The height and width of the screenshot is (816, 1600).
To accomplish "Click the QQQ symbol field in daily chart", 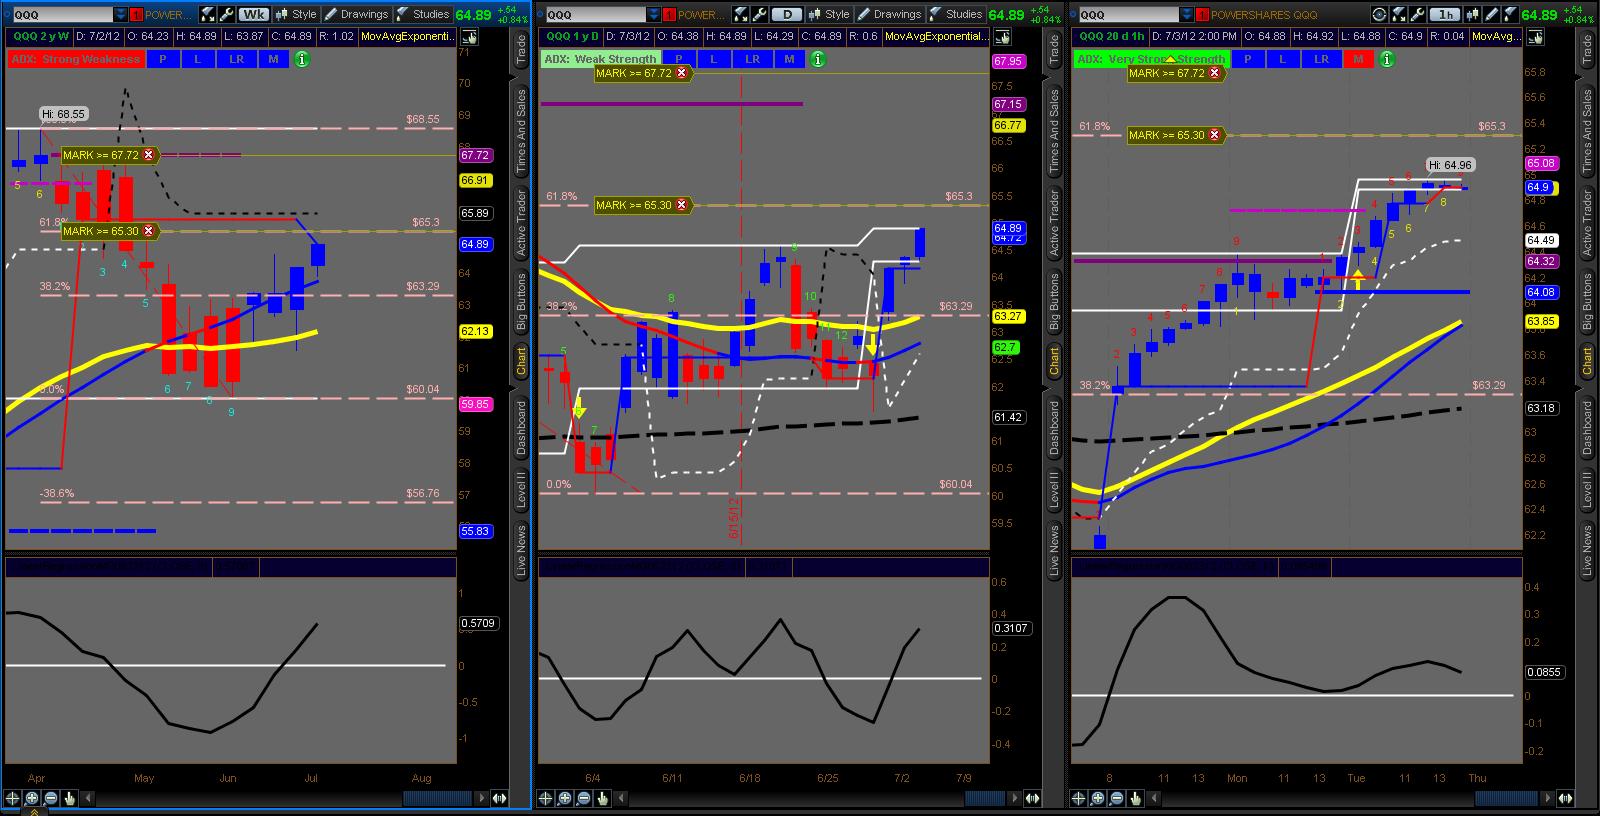I will point(595,15).
